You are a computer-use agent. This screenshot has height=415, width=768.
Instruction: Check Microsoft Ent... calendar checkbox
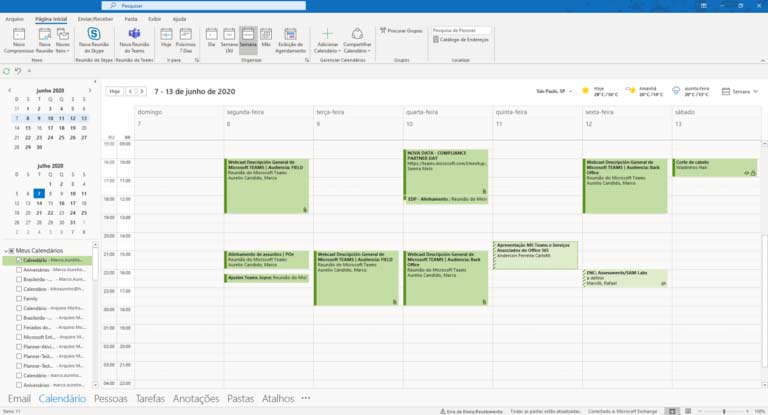click(19, 337)
